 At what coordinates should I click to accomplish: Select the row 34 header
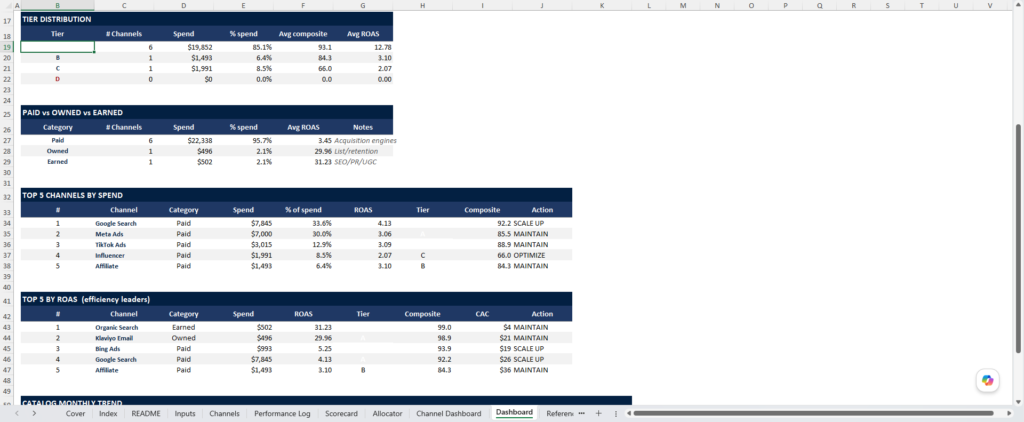(7, 223)
